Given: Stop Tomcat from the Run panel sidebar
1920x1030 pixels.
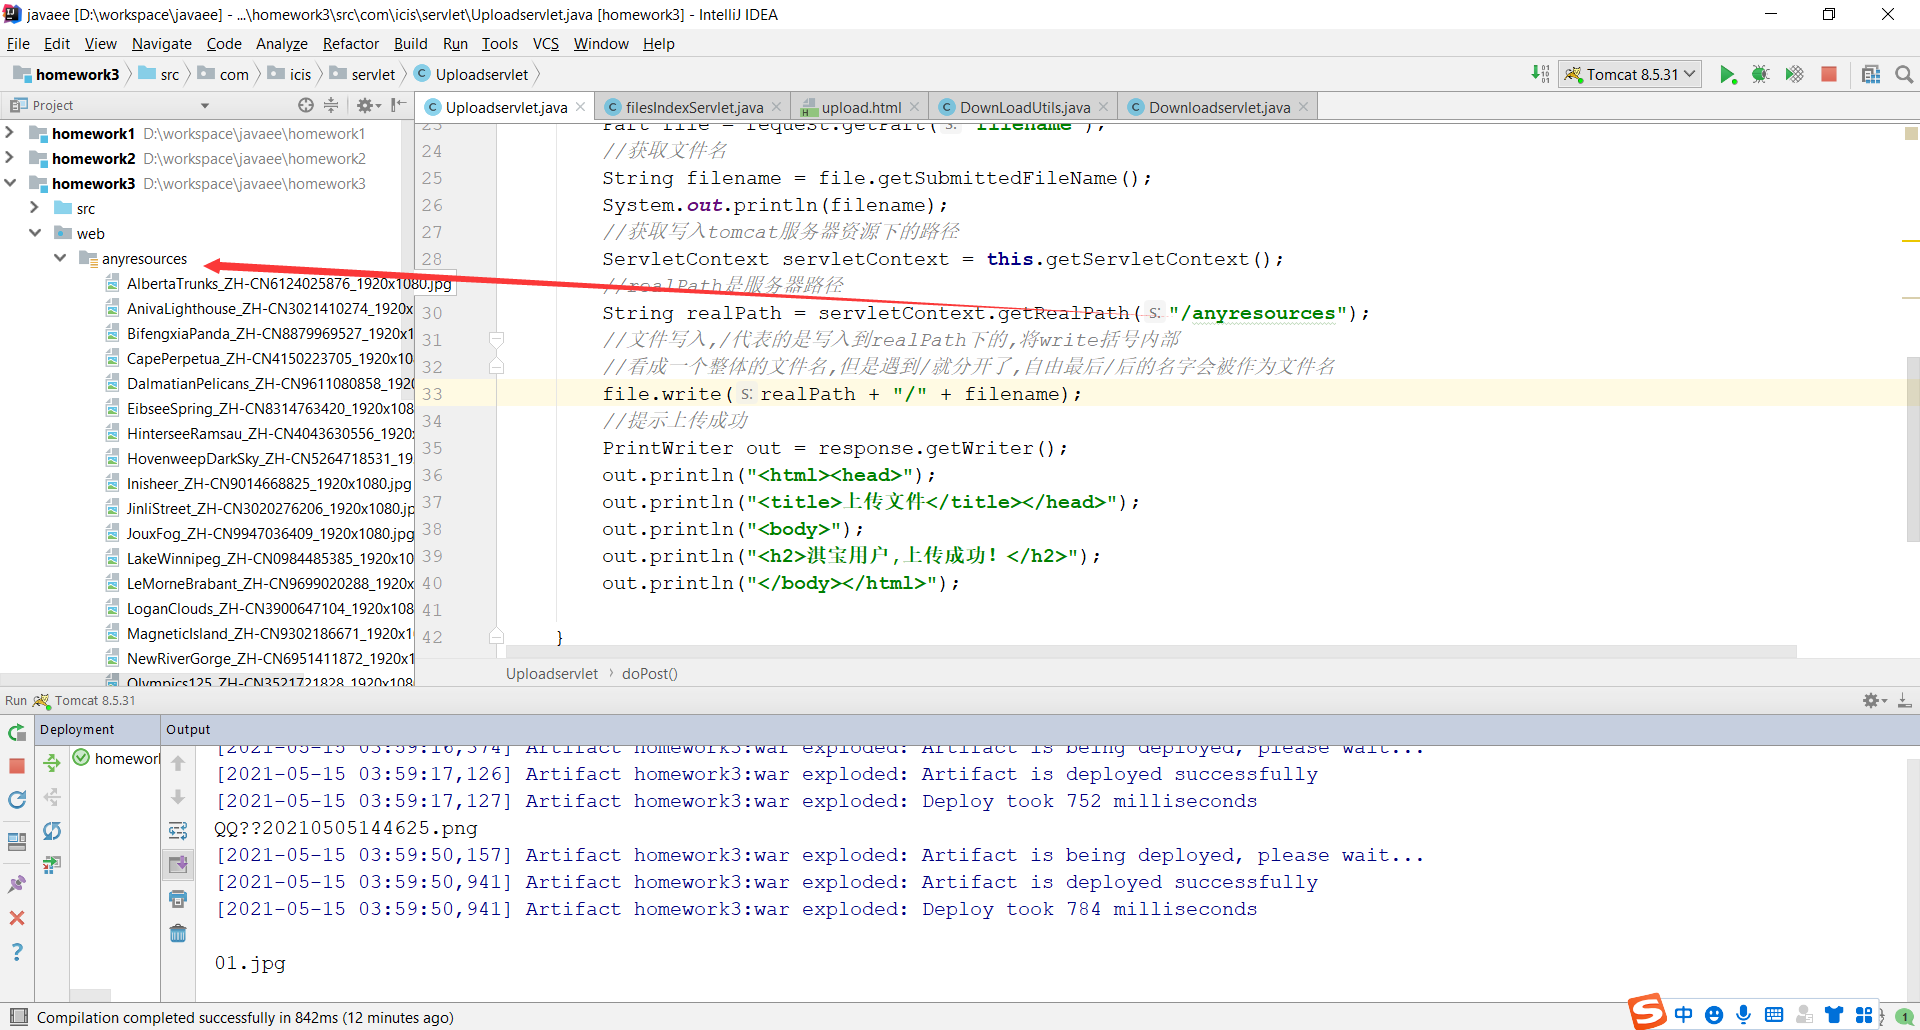Looking at the screenshot, I should [17, 766].
